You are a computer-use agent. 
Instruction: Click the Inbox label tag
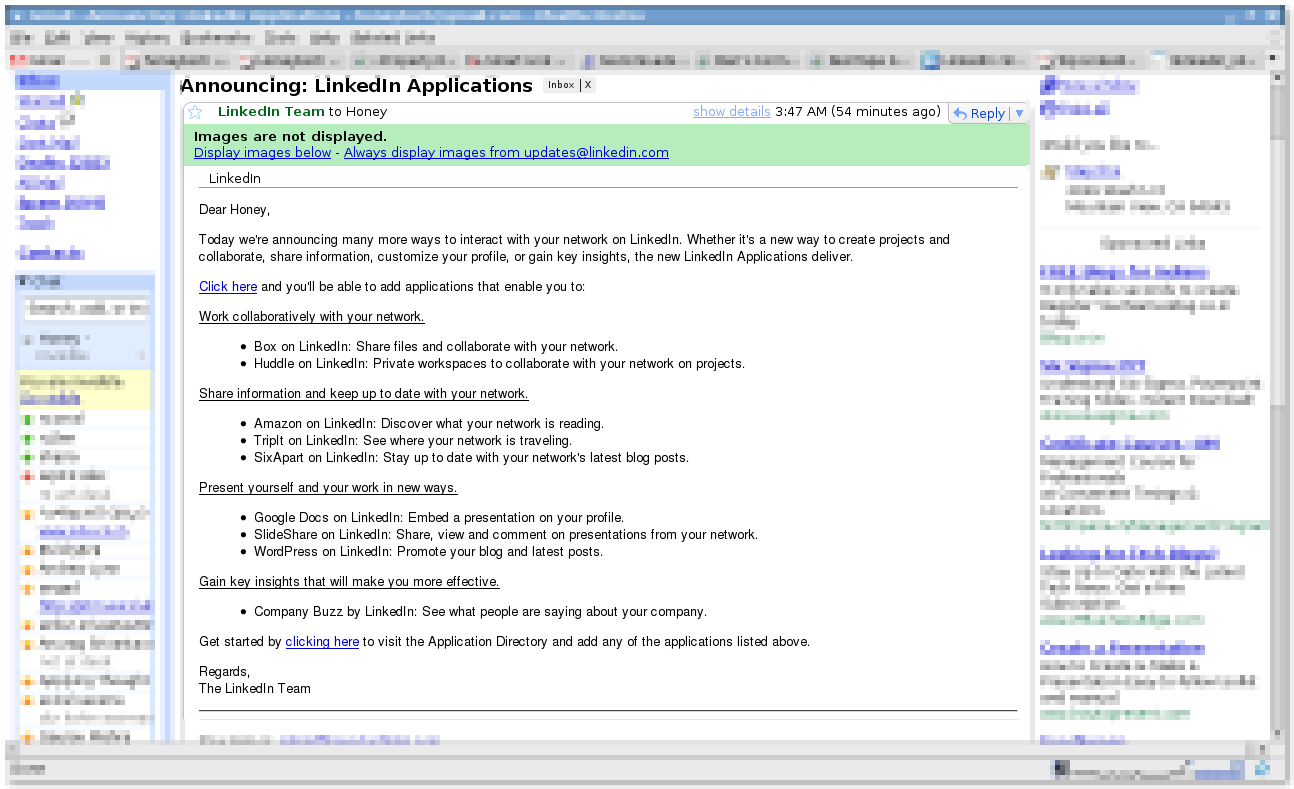click(x=560, y=85)
